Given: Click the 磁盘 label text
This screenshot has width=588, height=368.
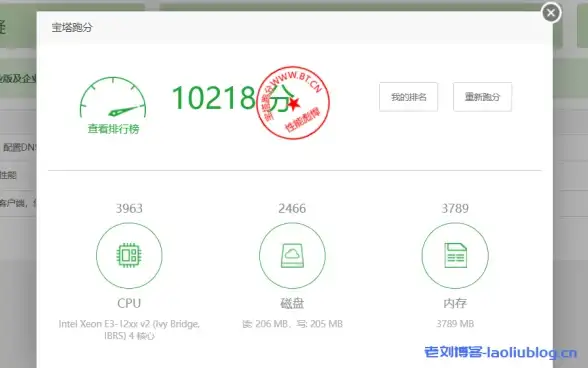Looking at the screenshot, I should tap(292, 303).
